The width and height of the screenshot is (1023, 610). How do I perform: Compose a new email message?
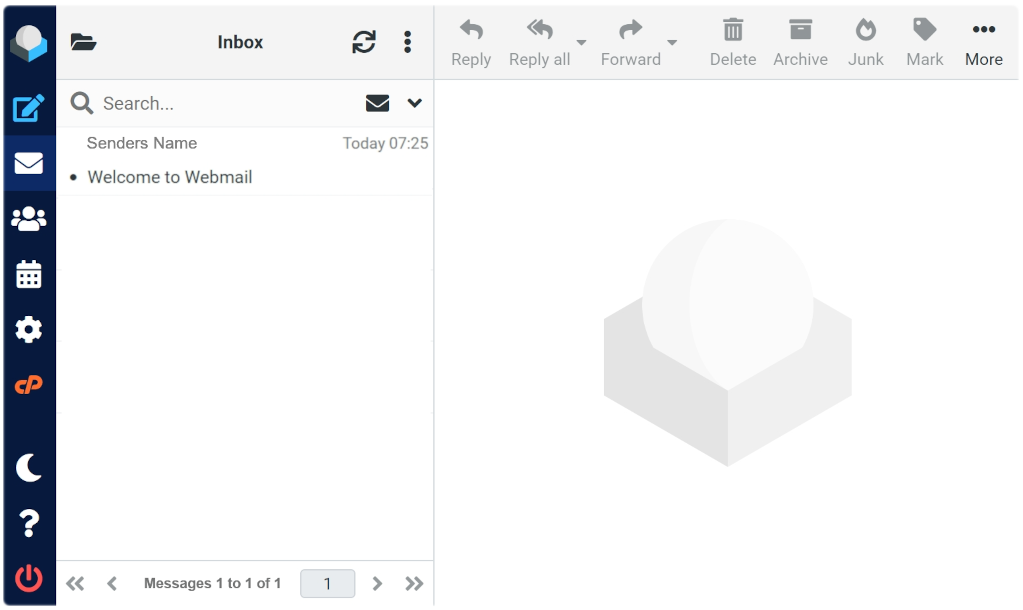tap(28, 108)
